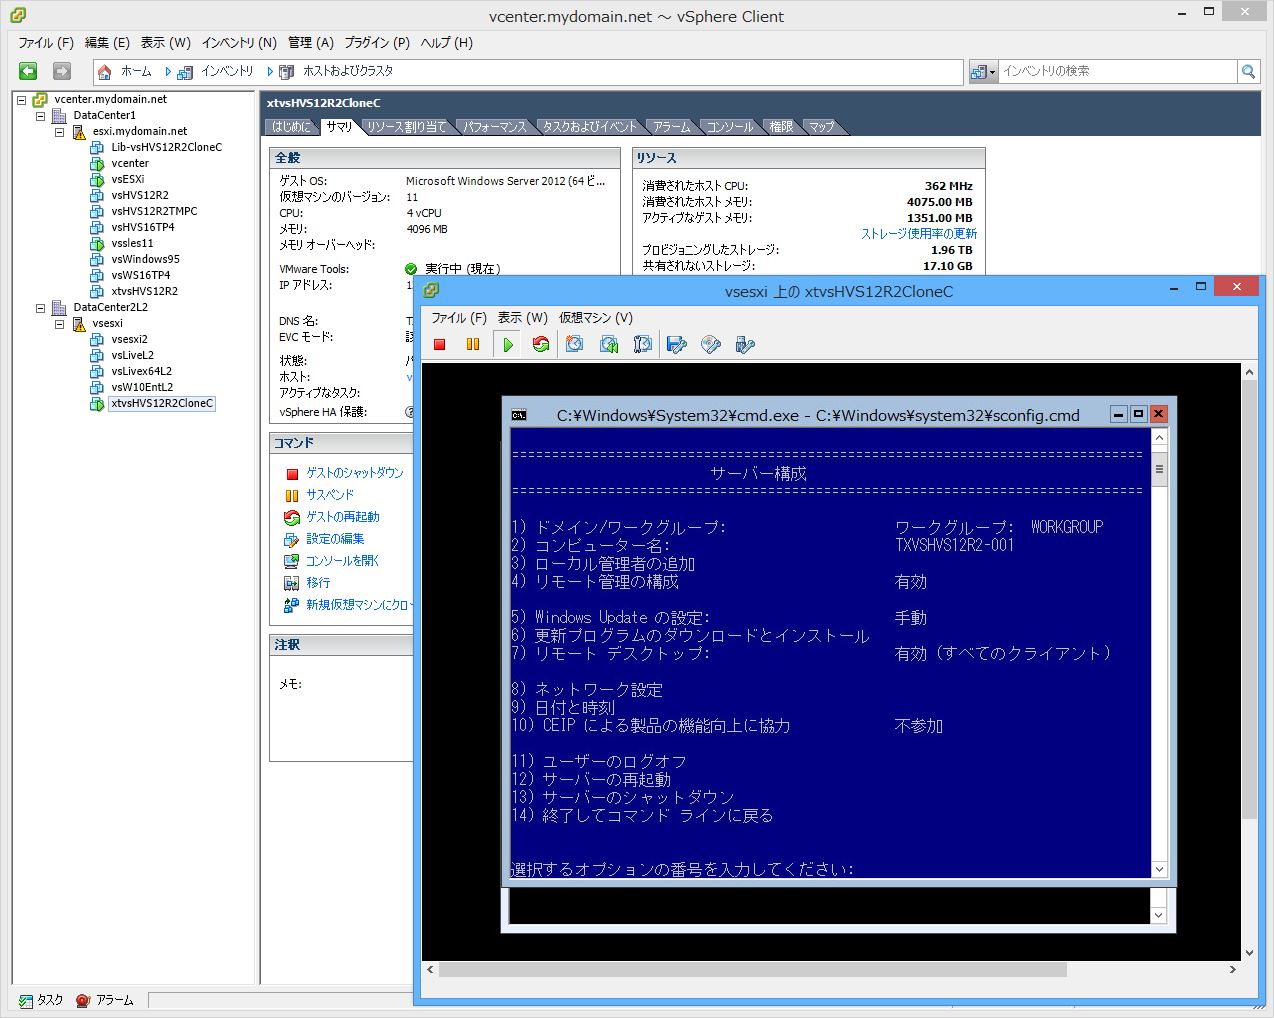This screenshot has width=1274, height=1018.
Task: Click the Alarms icon in status bar
Action: 83,1000
